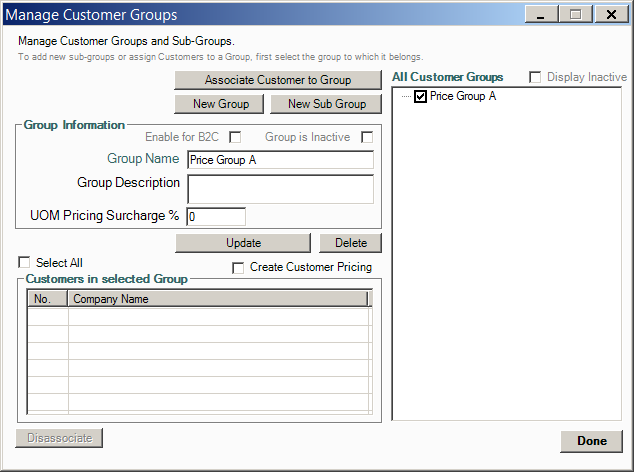Maximize the Manage Customer Groups window
This screenshot has width=634, height=472.
[575, 15]
